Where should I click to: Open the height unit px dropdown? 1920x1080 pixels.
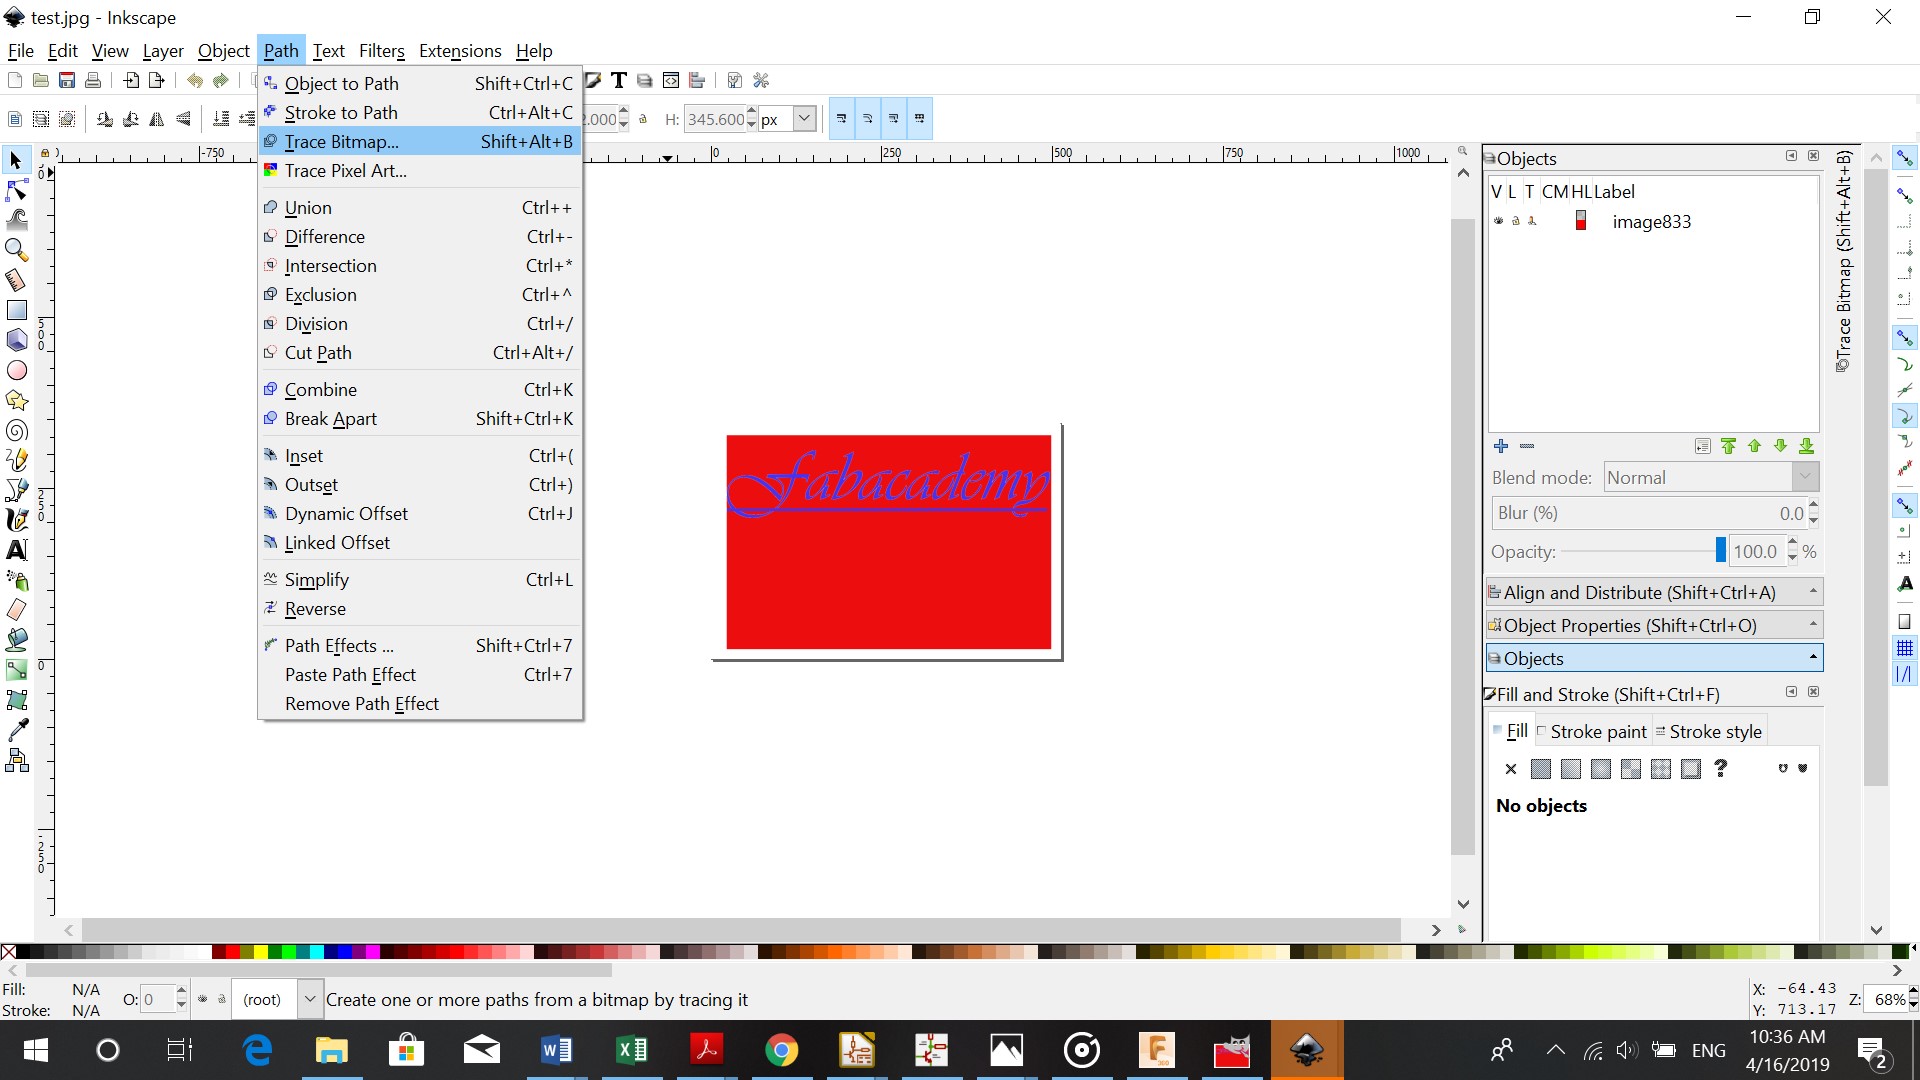[x=804, y=119]
